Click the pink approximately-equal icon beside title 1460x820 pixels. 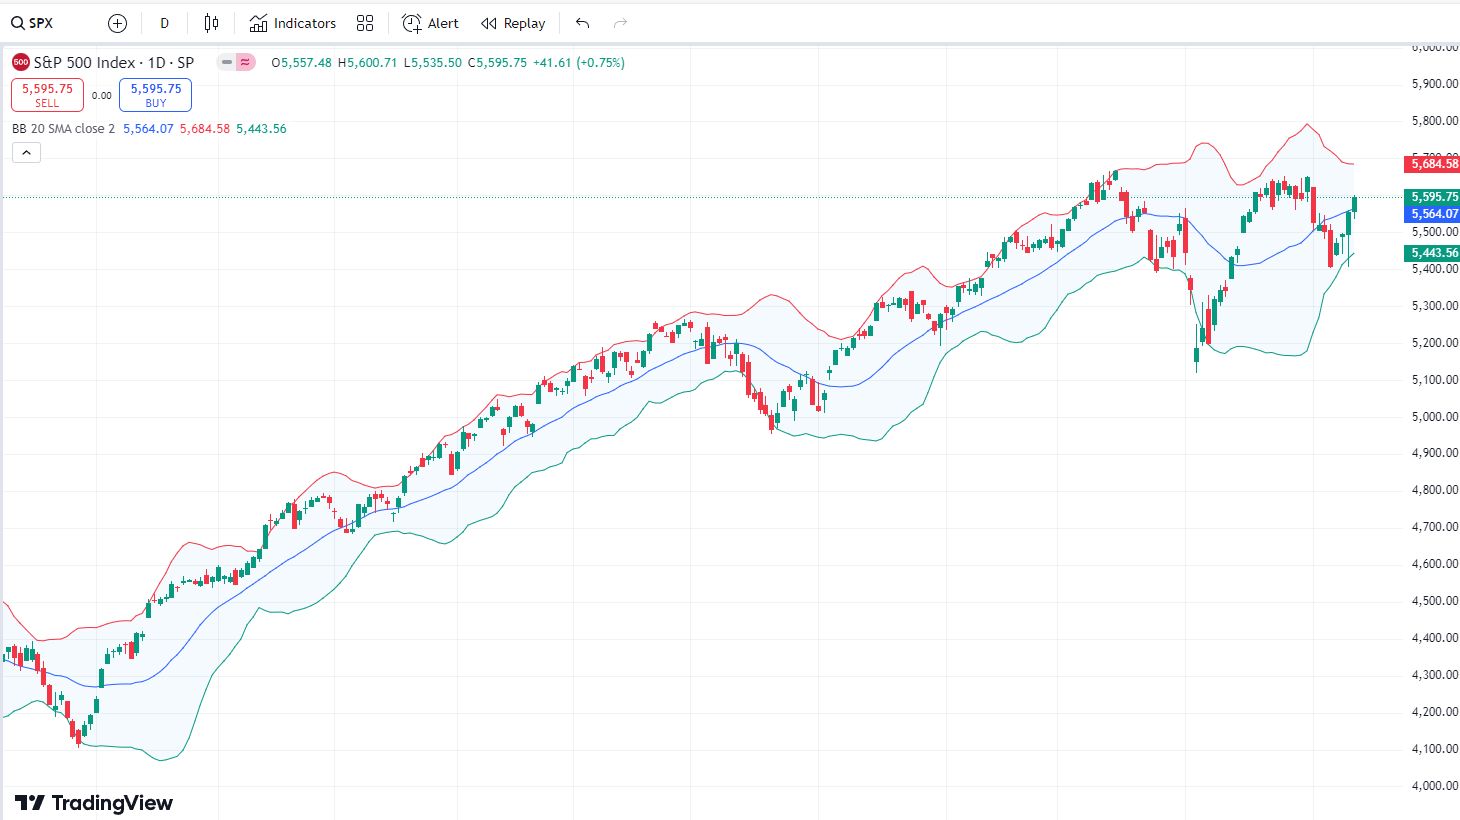tap(245, 62)
